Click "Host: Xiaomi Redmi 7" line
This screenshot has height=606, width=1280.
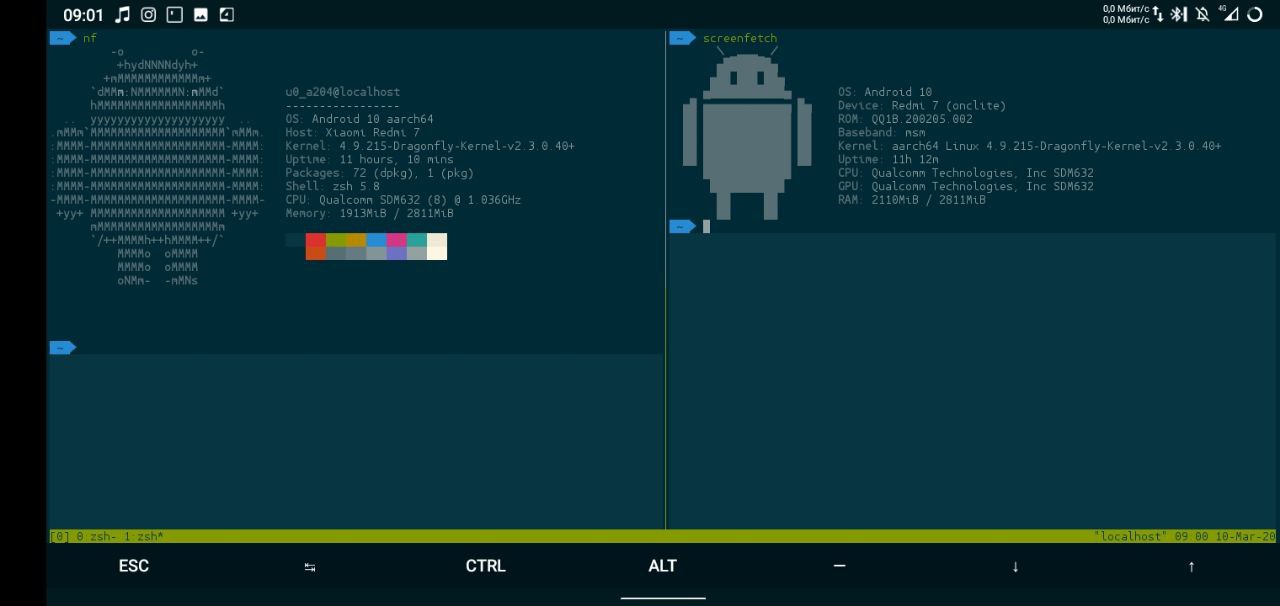coord(353,132)
